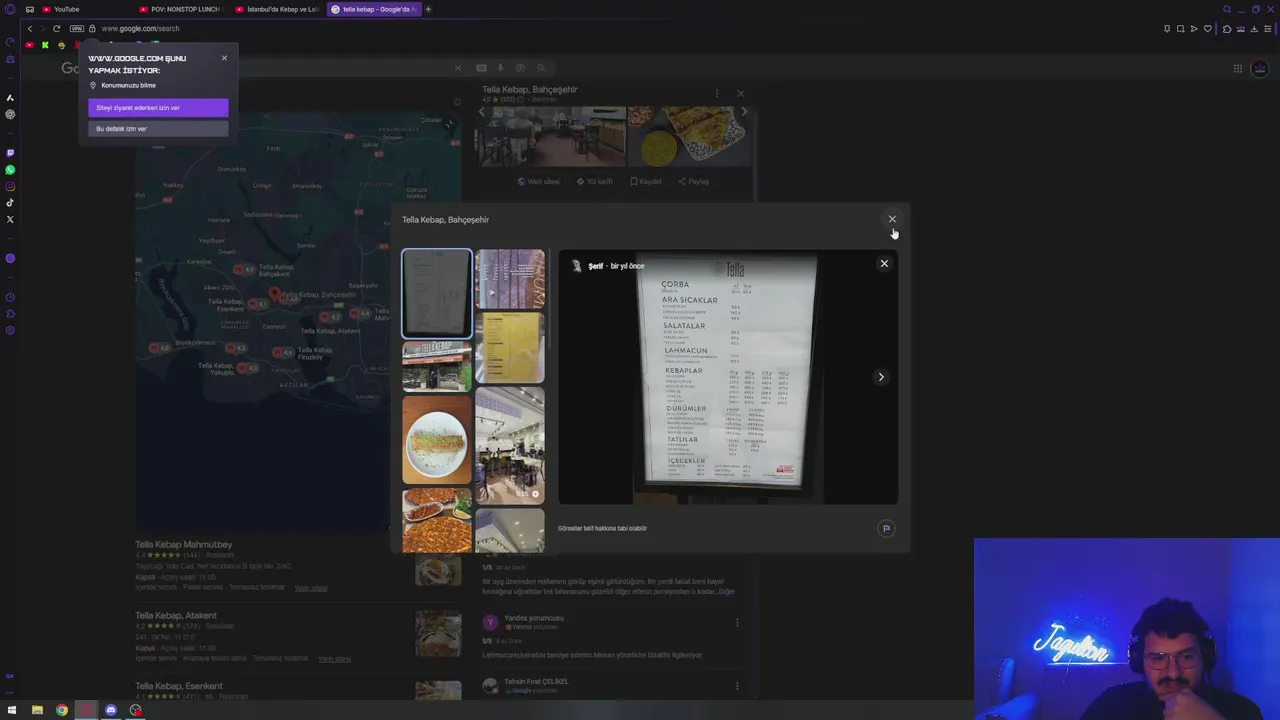Open the Easy Setup menu icon
This screenshot has height=720, width=1280.
(1268, 28)
